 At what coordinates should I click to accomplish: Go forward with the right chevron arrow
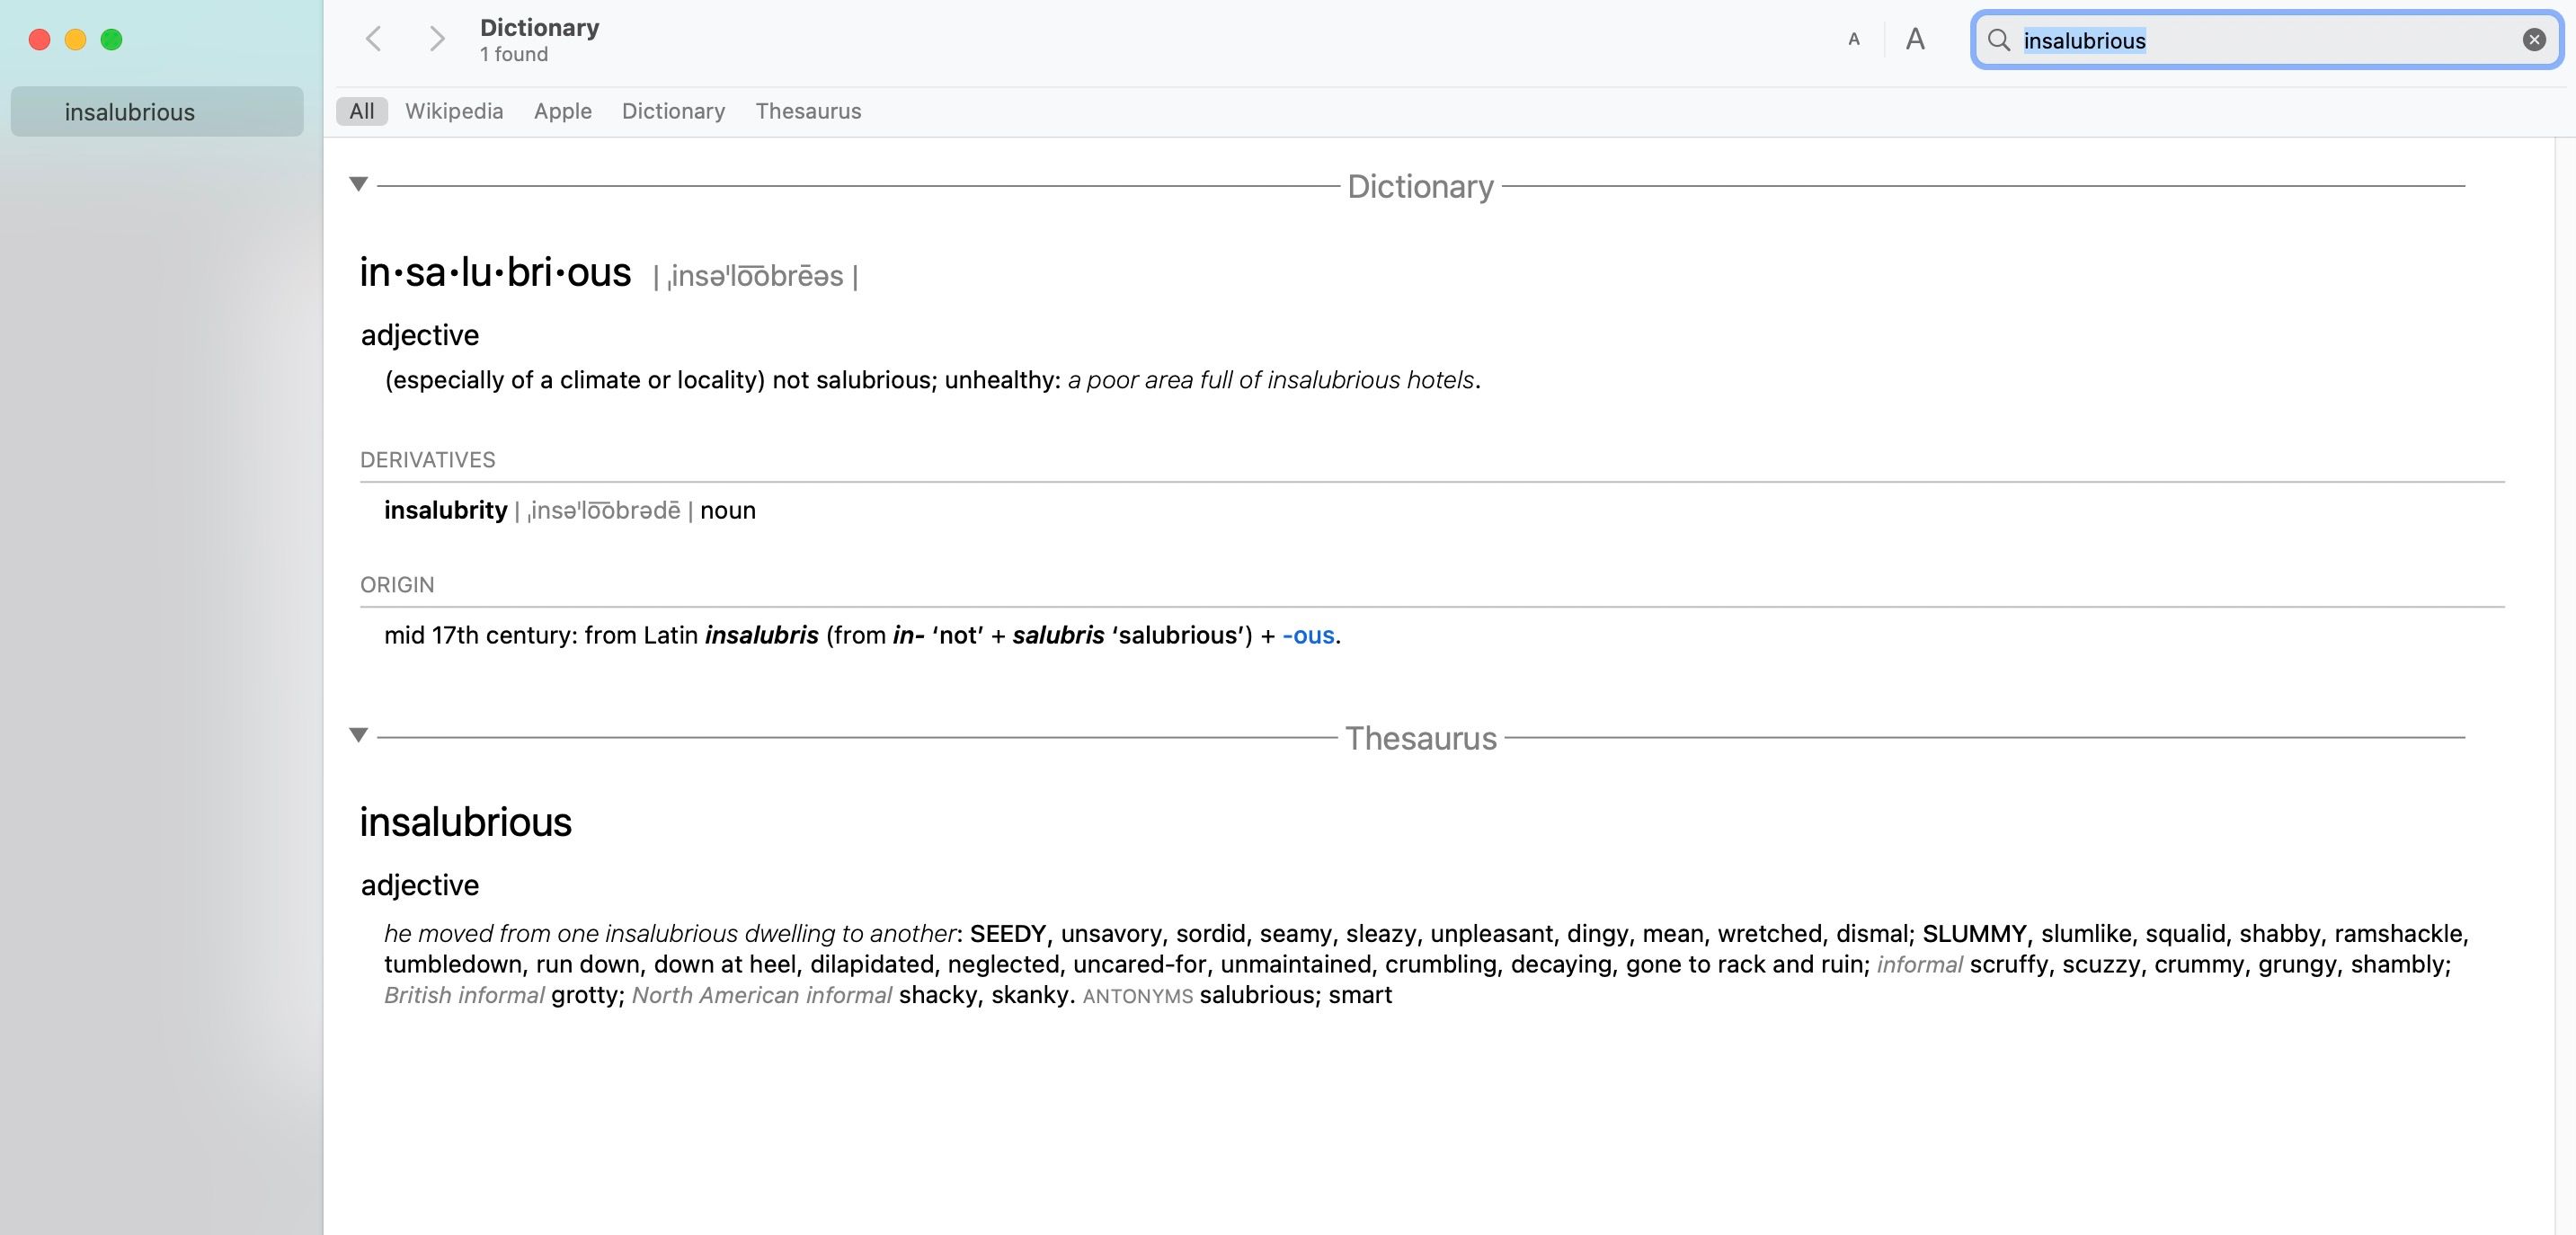point(437,39)
